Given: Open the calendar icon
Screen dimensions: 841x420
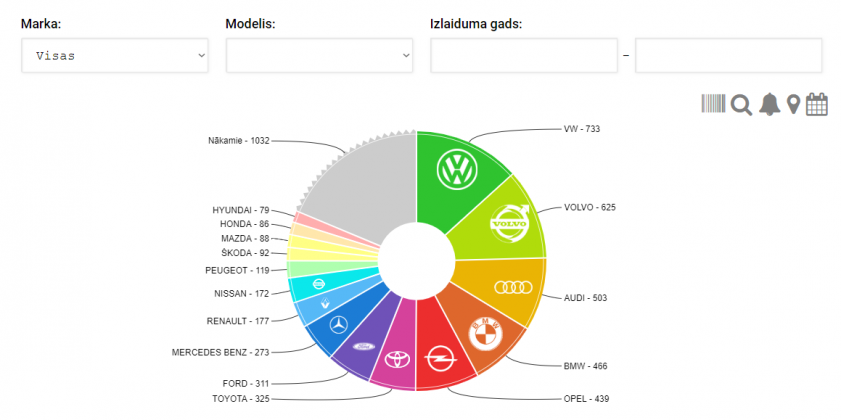Looking at the screenshot, I should click(x=817, y=104).
